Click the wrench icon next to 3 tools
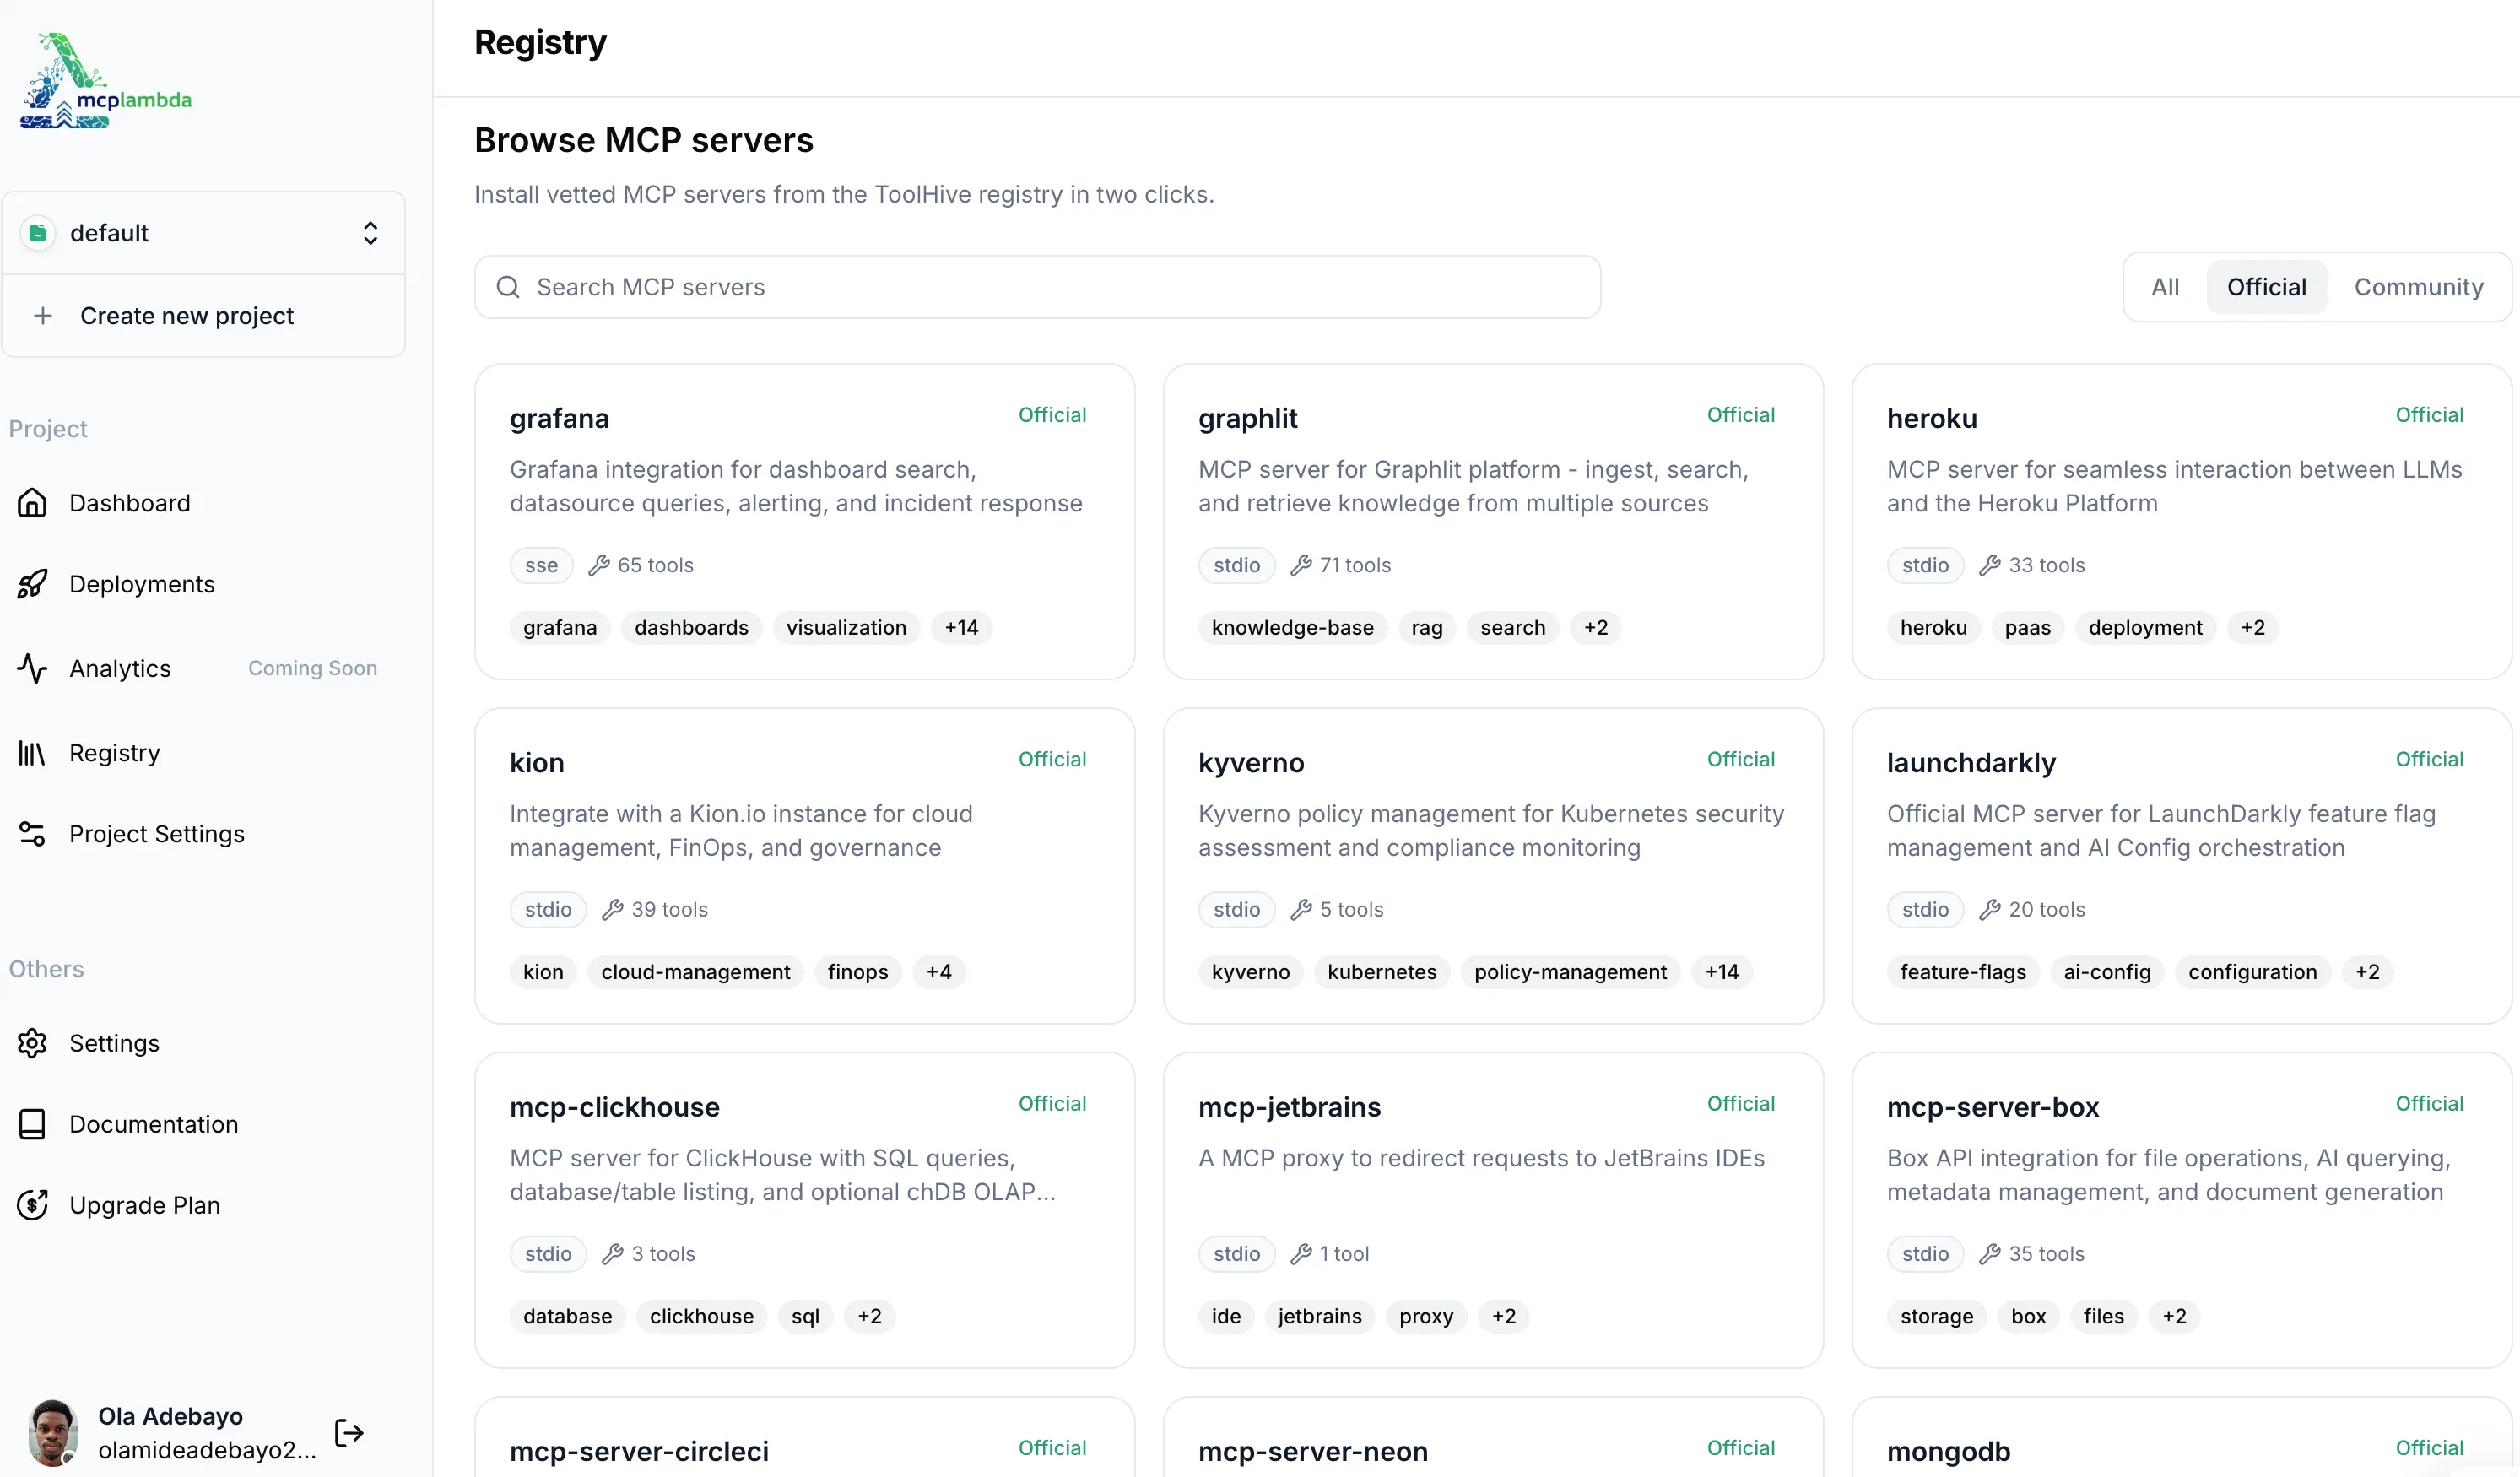The image size is (2520, 1477). pyautogui.click(x=613, y=1254)
